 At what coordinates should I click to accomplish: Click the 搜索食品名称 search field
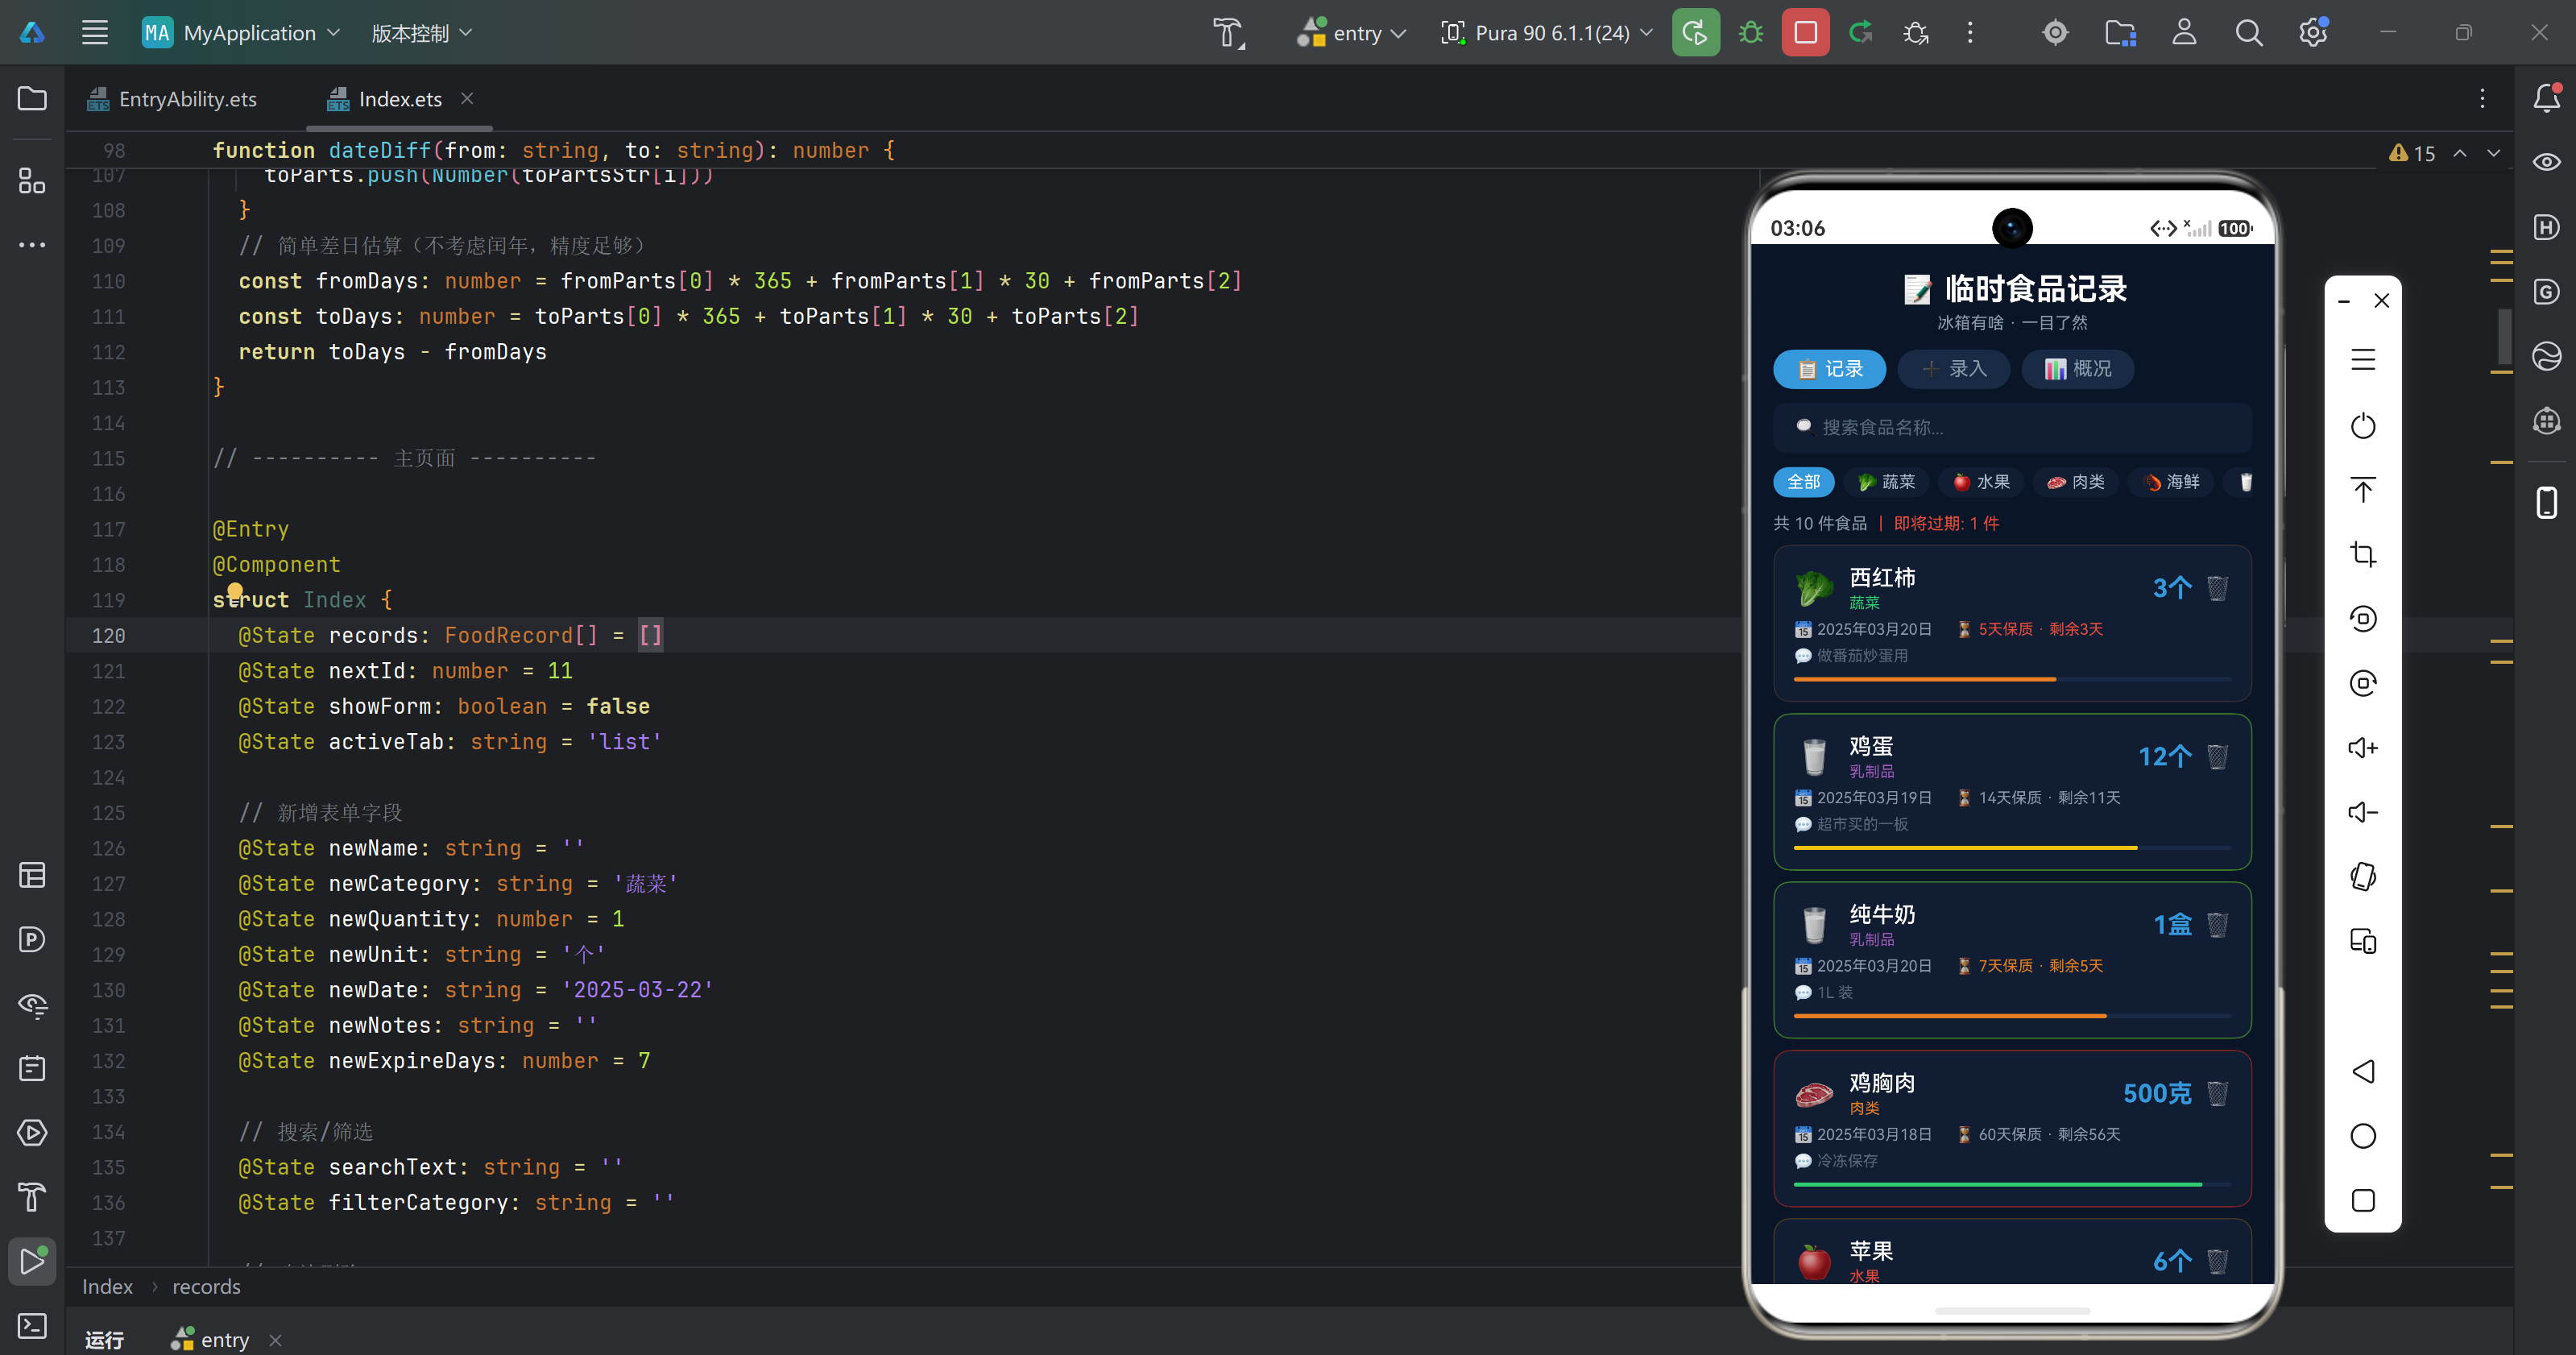click(x=2012, y=427)
